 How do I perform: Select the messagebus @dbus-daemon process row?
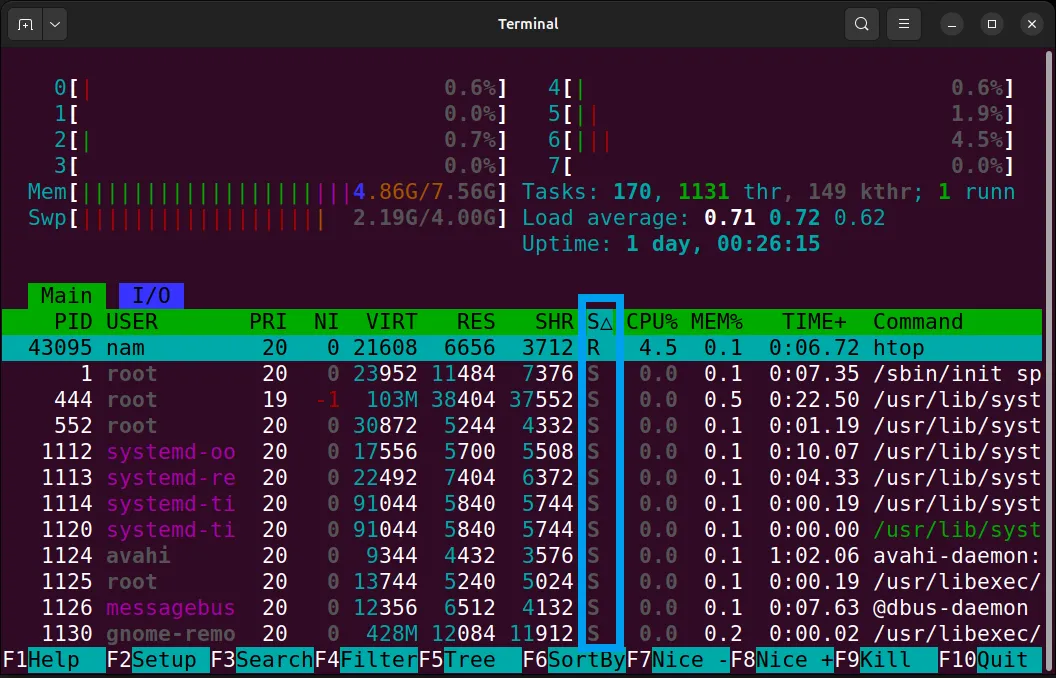(522, 608)
